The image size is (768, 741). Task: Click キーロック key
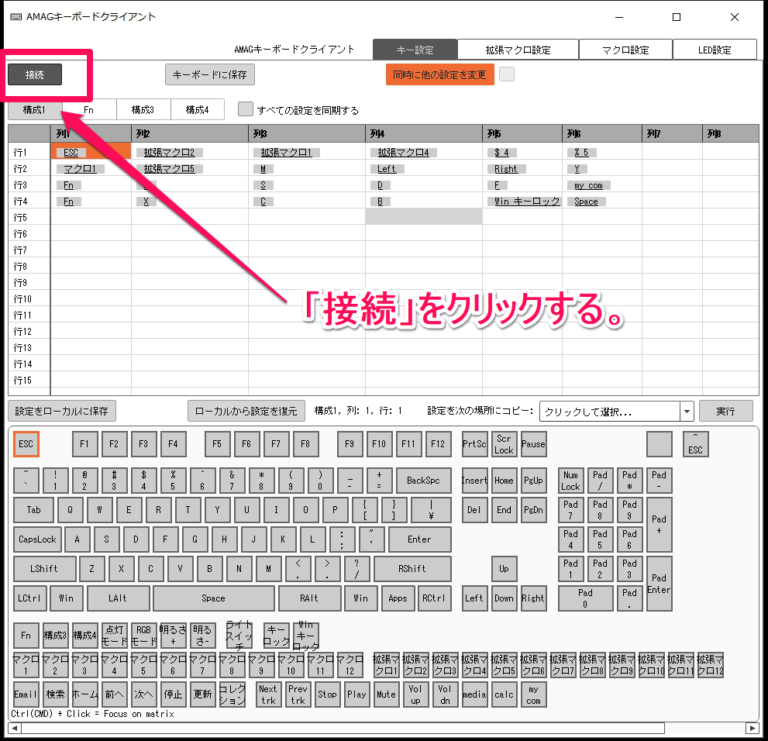point(276,635)
